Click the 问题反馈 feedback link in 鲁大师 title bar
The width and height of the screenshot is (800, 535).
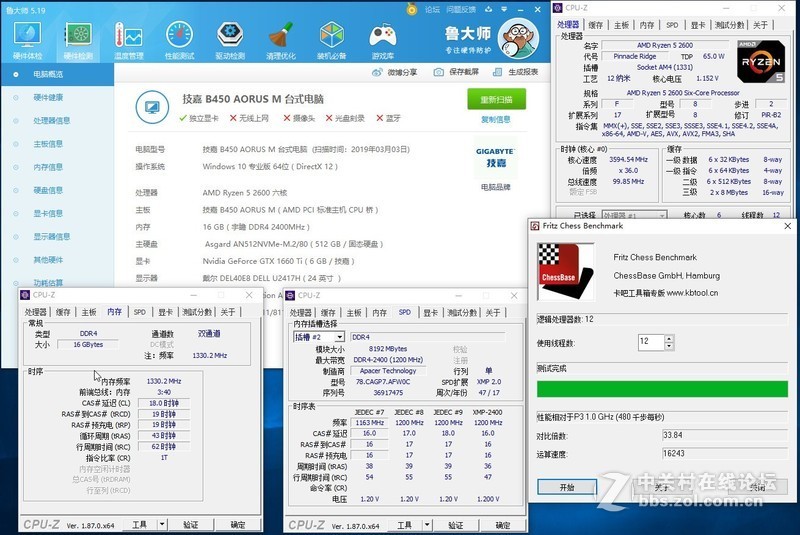(x=461, y=10)
